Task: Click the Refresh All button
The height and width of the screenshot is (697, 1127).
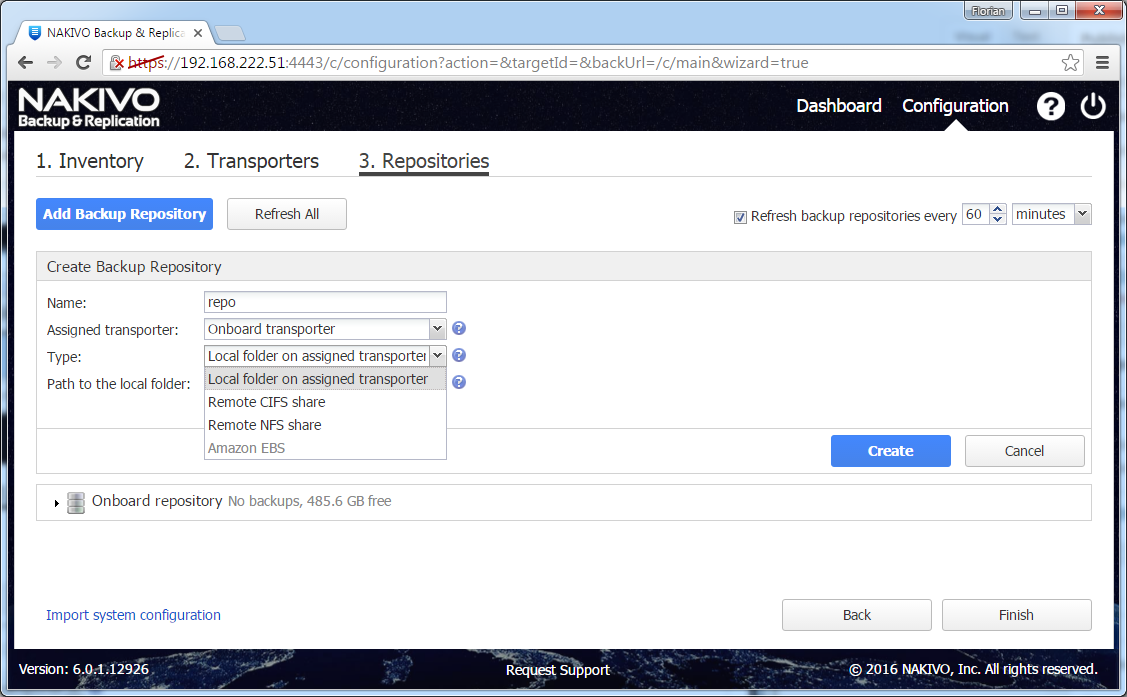Action: (x=287, y=214)
